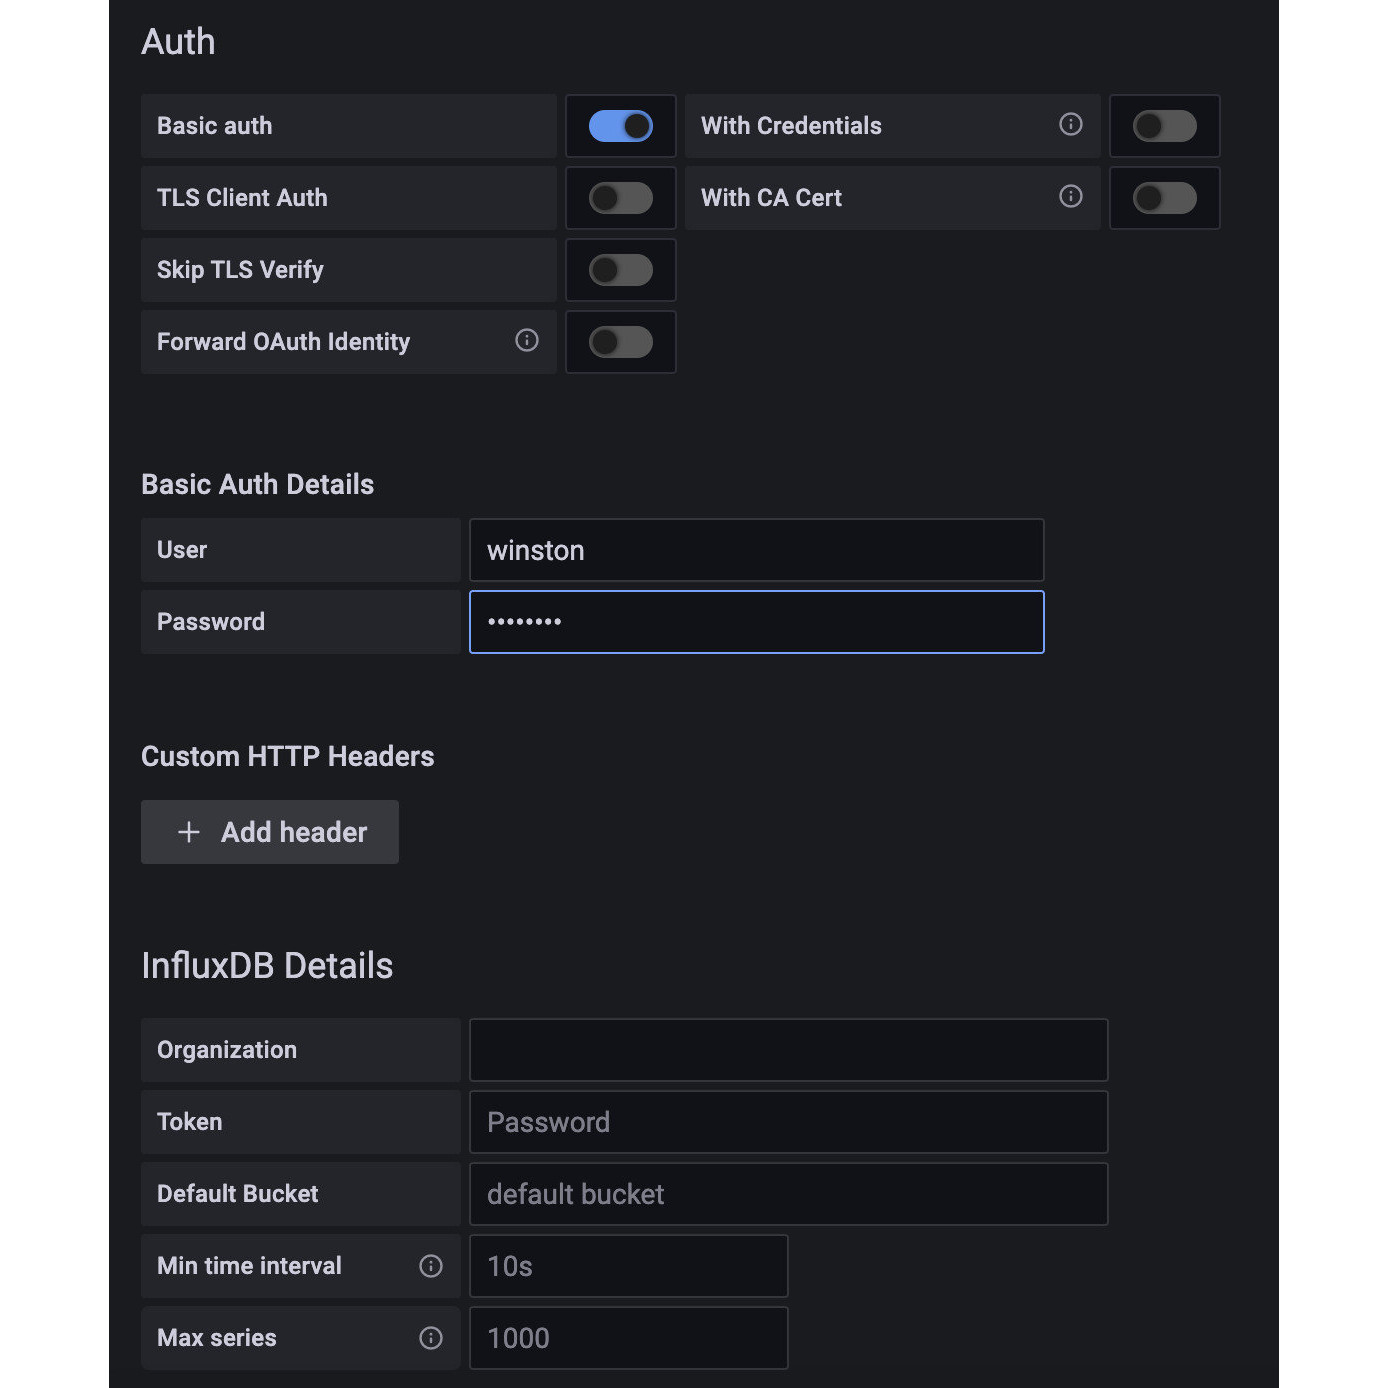1388x1388 pixels.
Task: Click the Add header button
Action: pyautogui.click(x=270, y=832)
